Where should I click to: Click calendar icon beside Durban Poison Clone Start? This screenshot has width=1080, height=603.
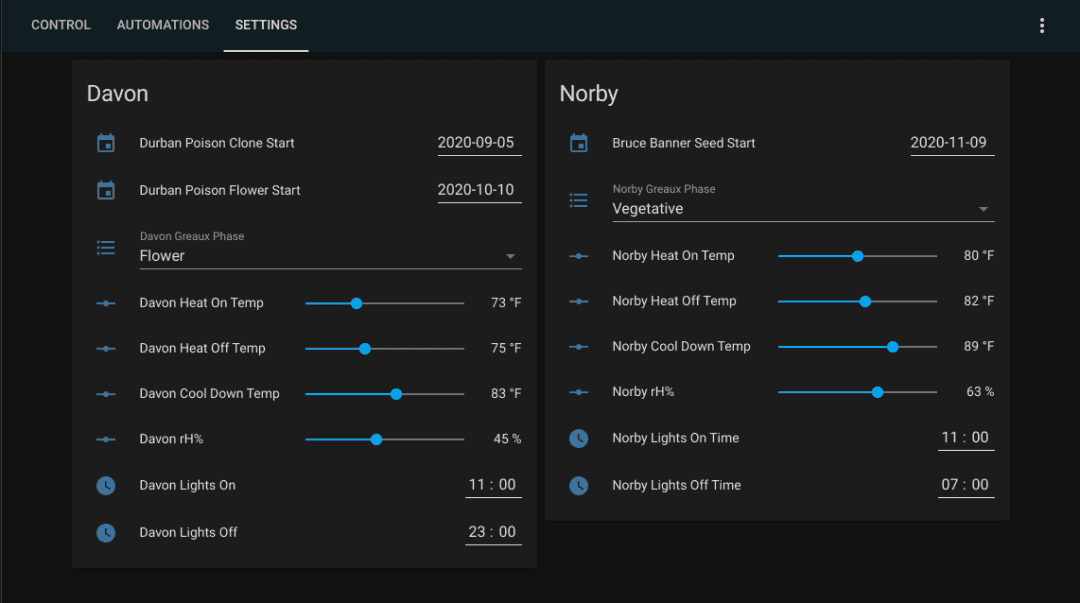click(106, 143)
